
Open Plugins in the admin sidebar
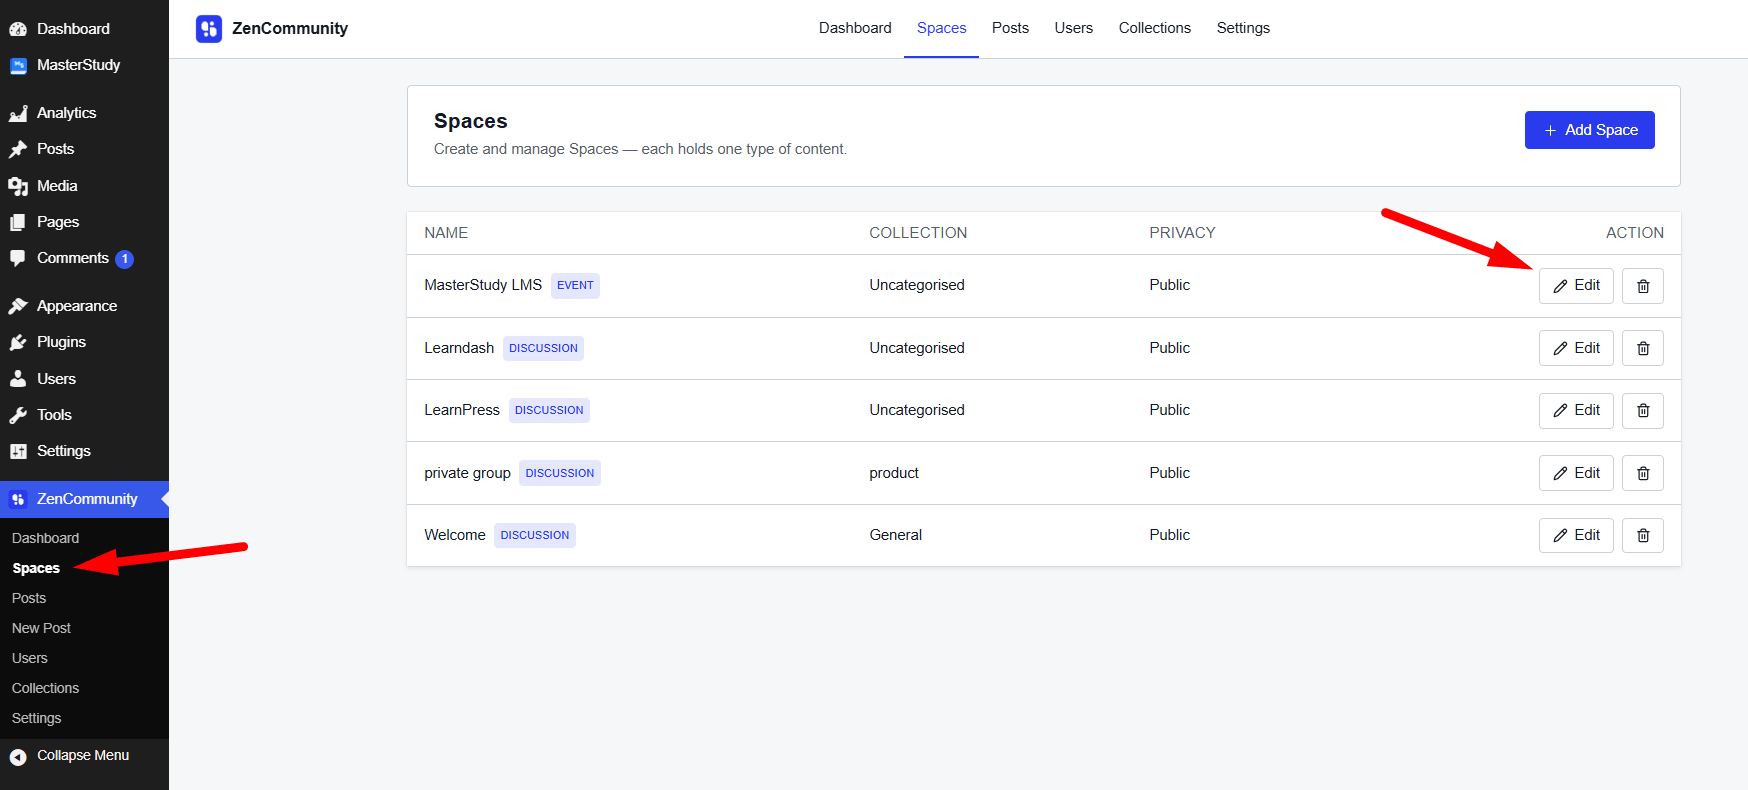84,342
